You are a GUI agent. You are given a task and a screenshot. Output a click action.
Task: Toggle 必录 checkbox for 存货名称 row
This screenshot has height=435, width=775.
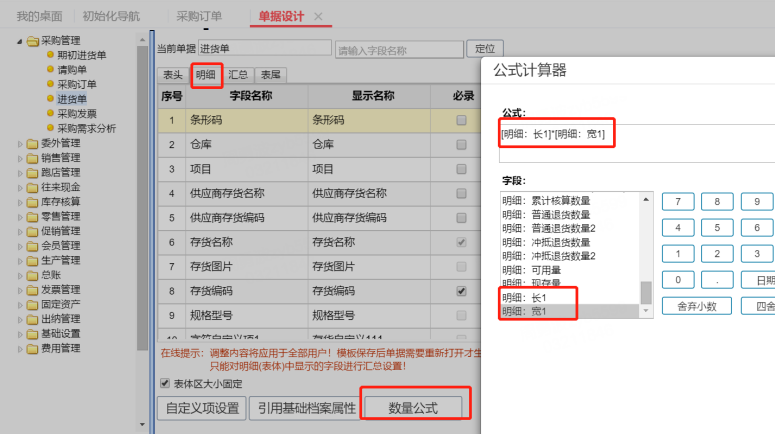[461, 242]
